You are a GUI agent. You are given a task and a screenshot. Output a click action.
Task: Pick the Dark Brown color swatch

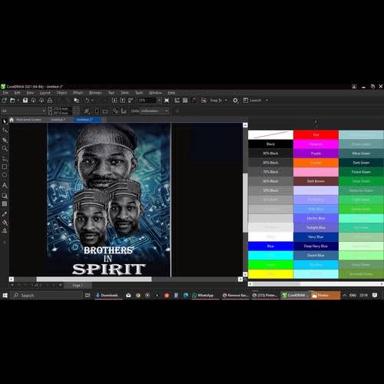(316, 181)
